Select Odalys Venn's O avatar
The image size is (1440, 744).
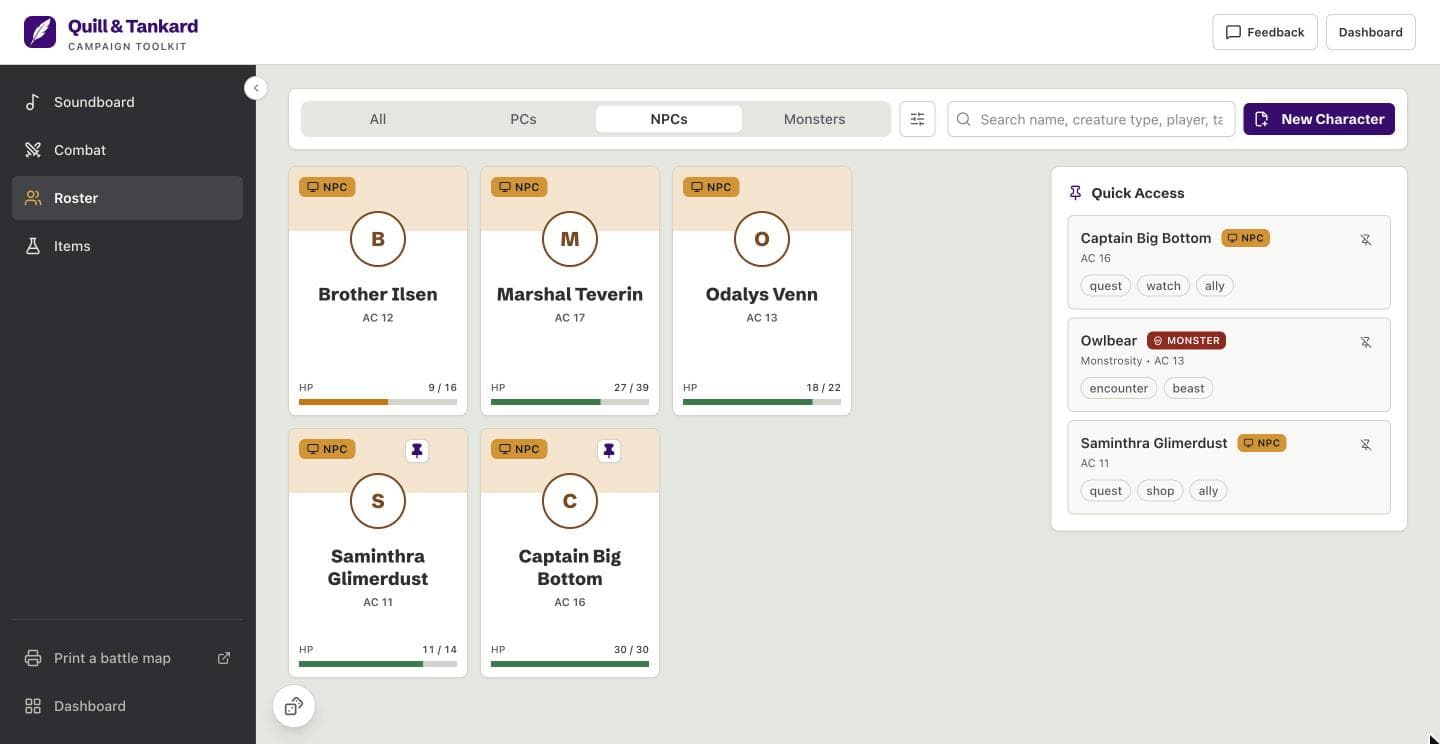(762, 239)
